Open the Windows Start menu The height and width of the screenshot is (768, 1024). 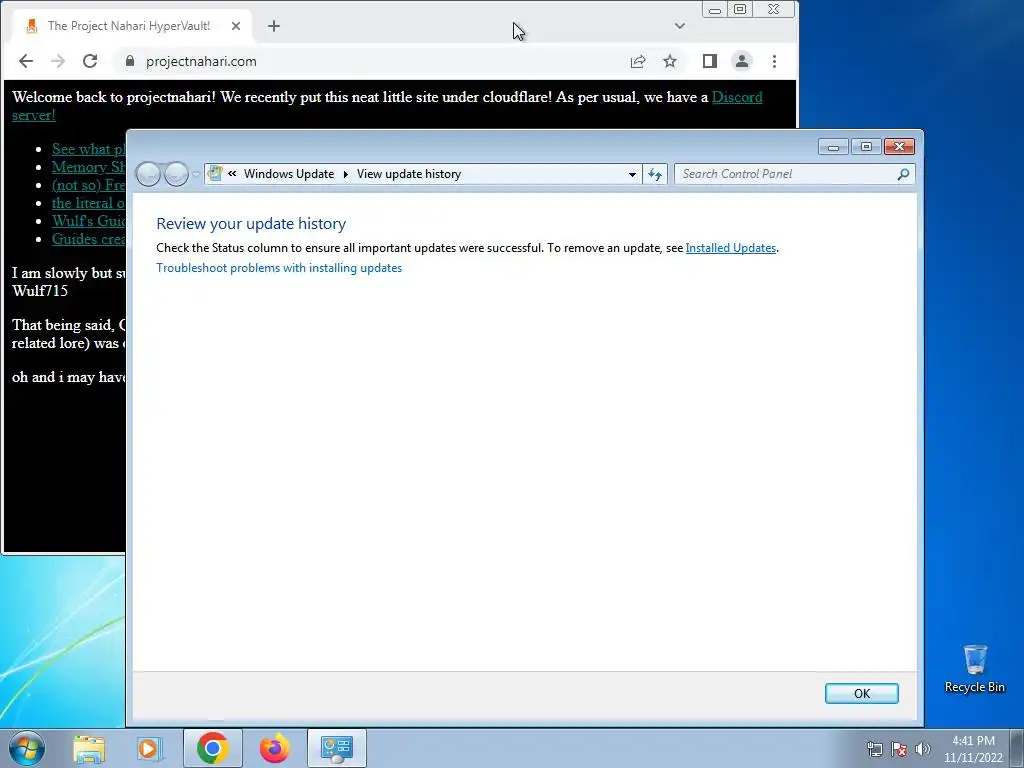(x=27, y=748)
